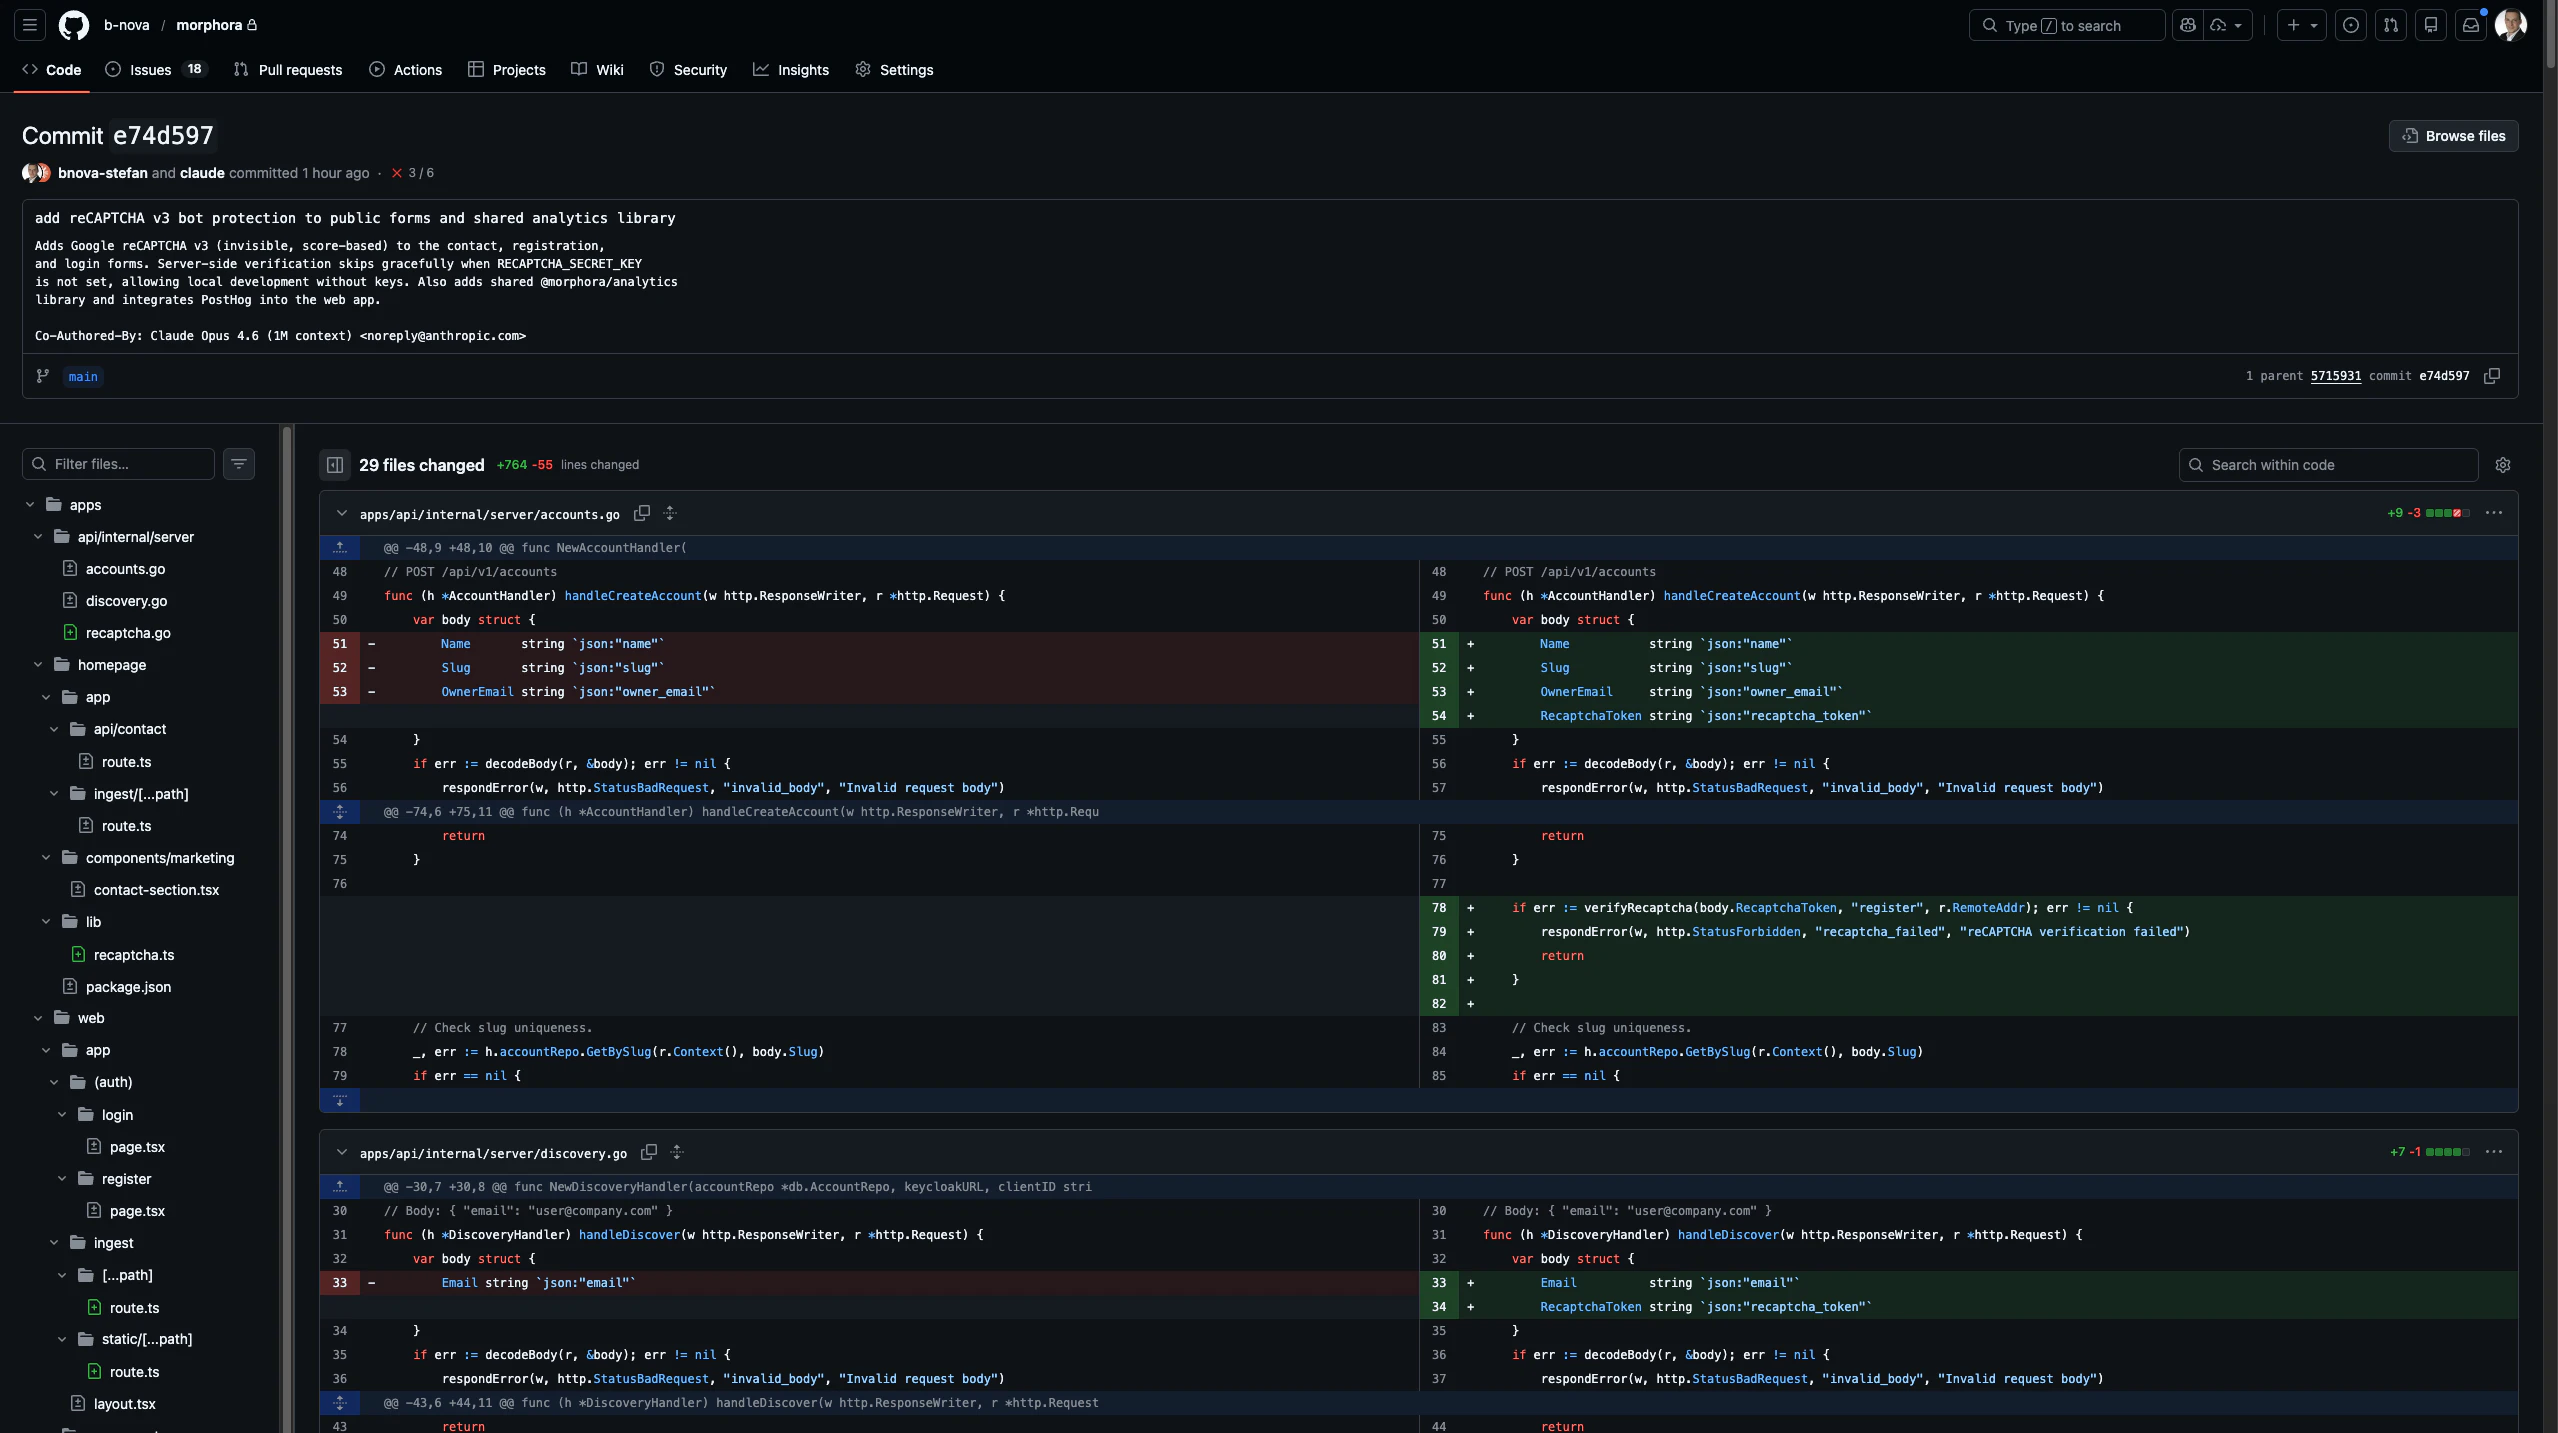This screenshot has width=2558, height=1433.
Task: Expand all lines in accounts.go
Action: 670,513
